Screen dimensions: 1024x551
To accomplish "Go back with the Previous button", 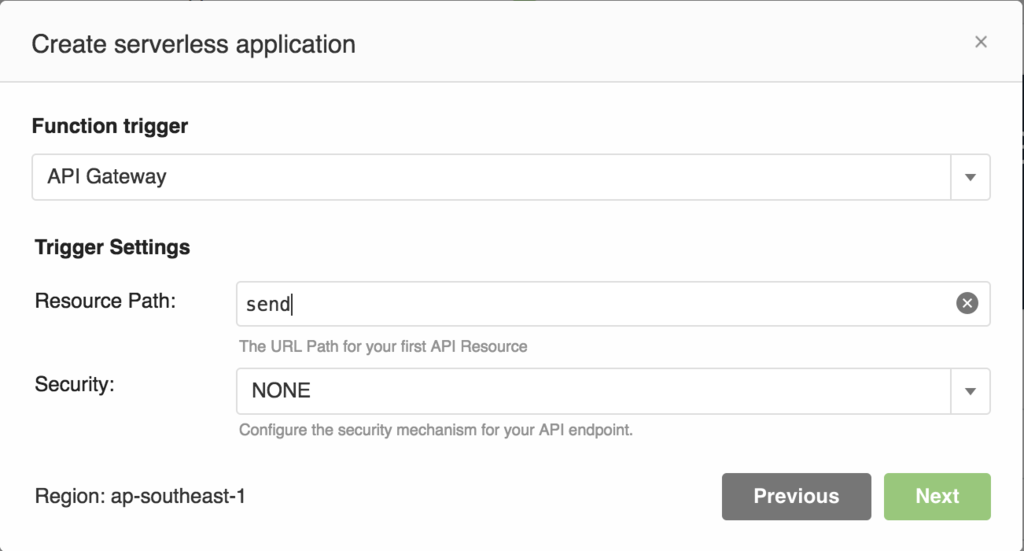I will pos(796,496).
